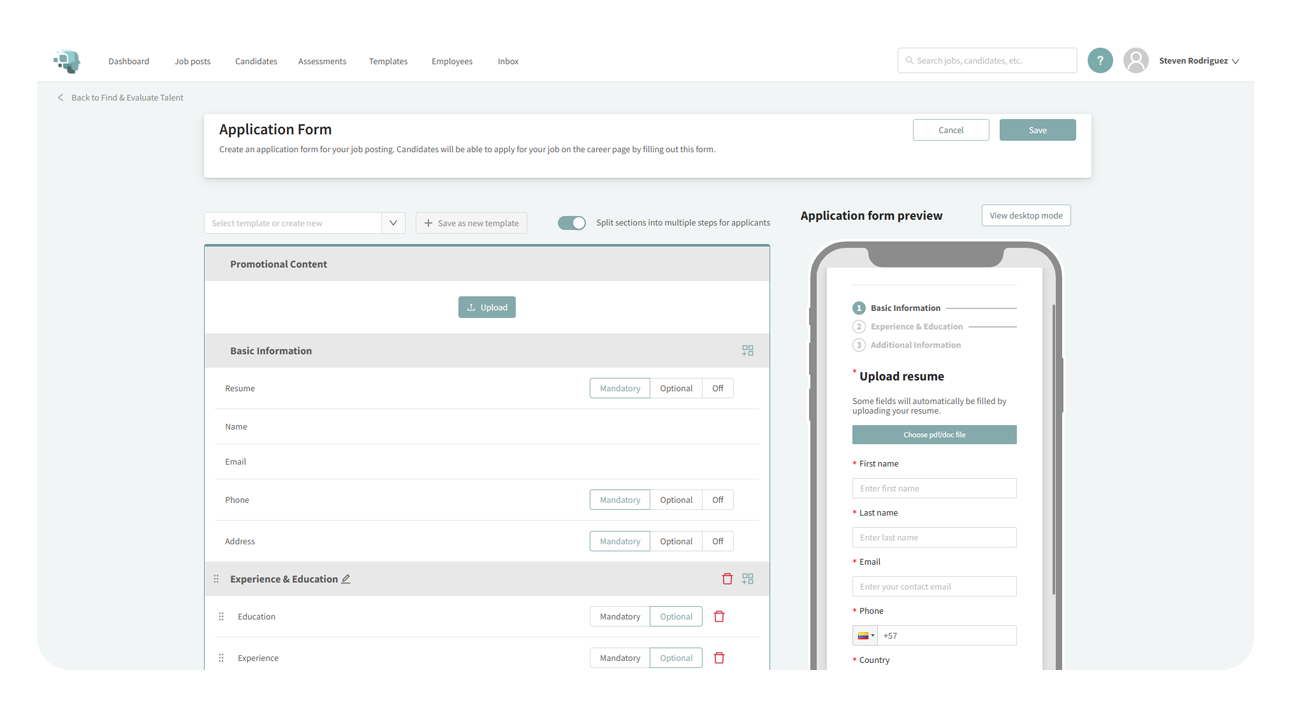This screenshot has width=1297, height=725.
Task: Open Steven Rodriguez account menu
Action: tap(1198, 61)
